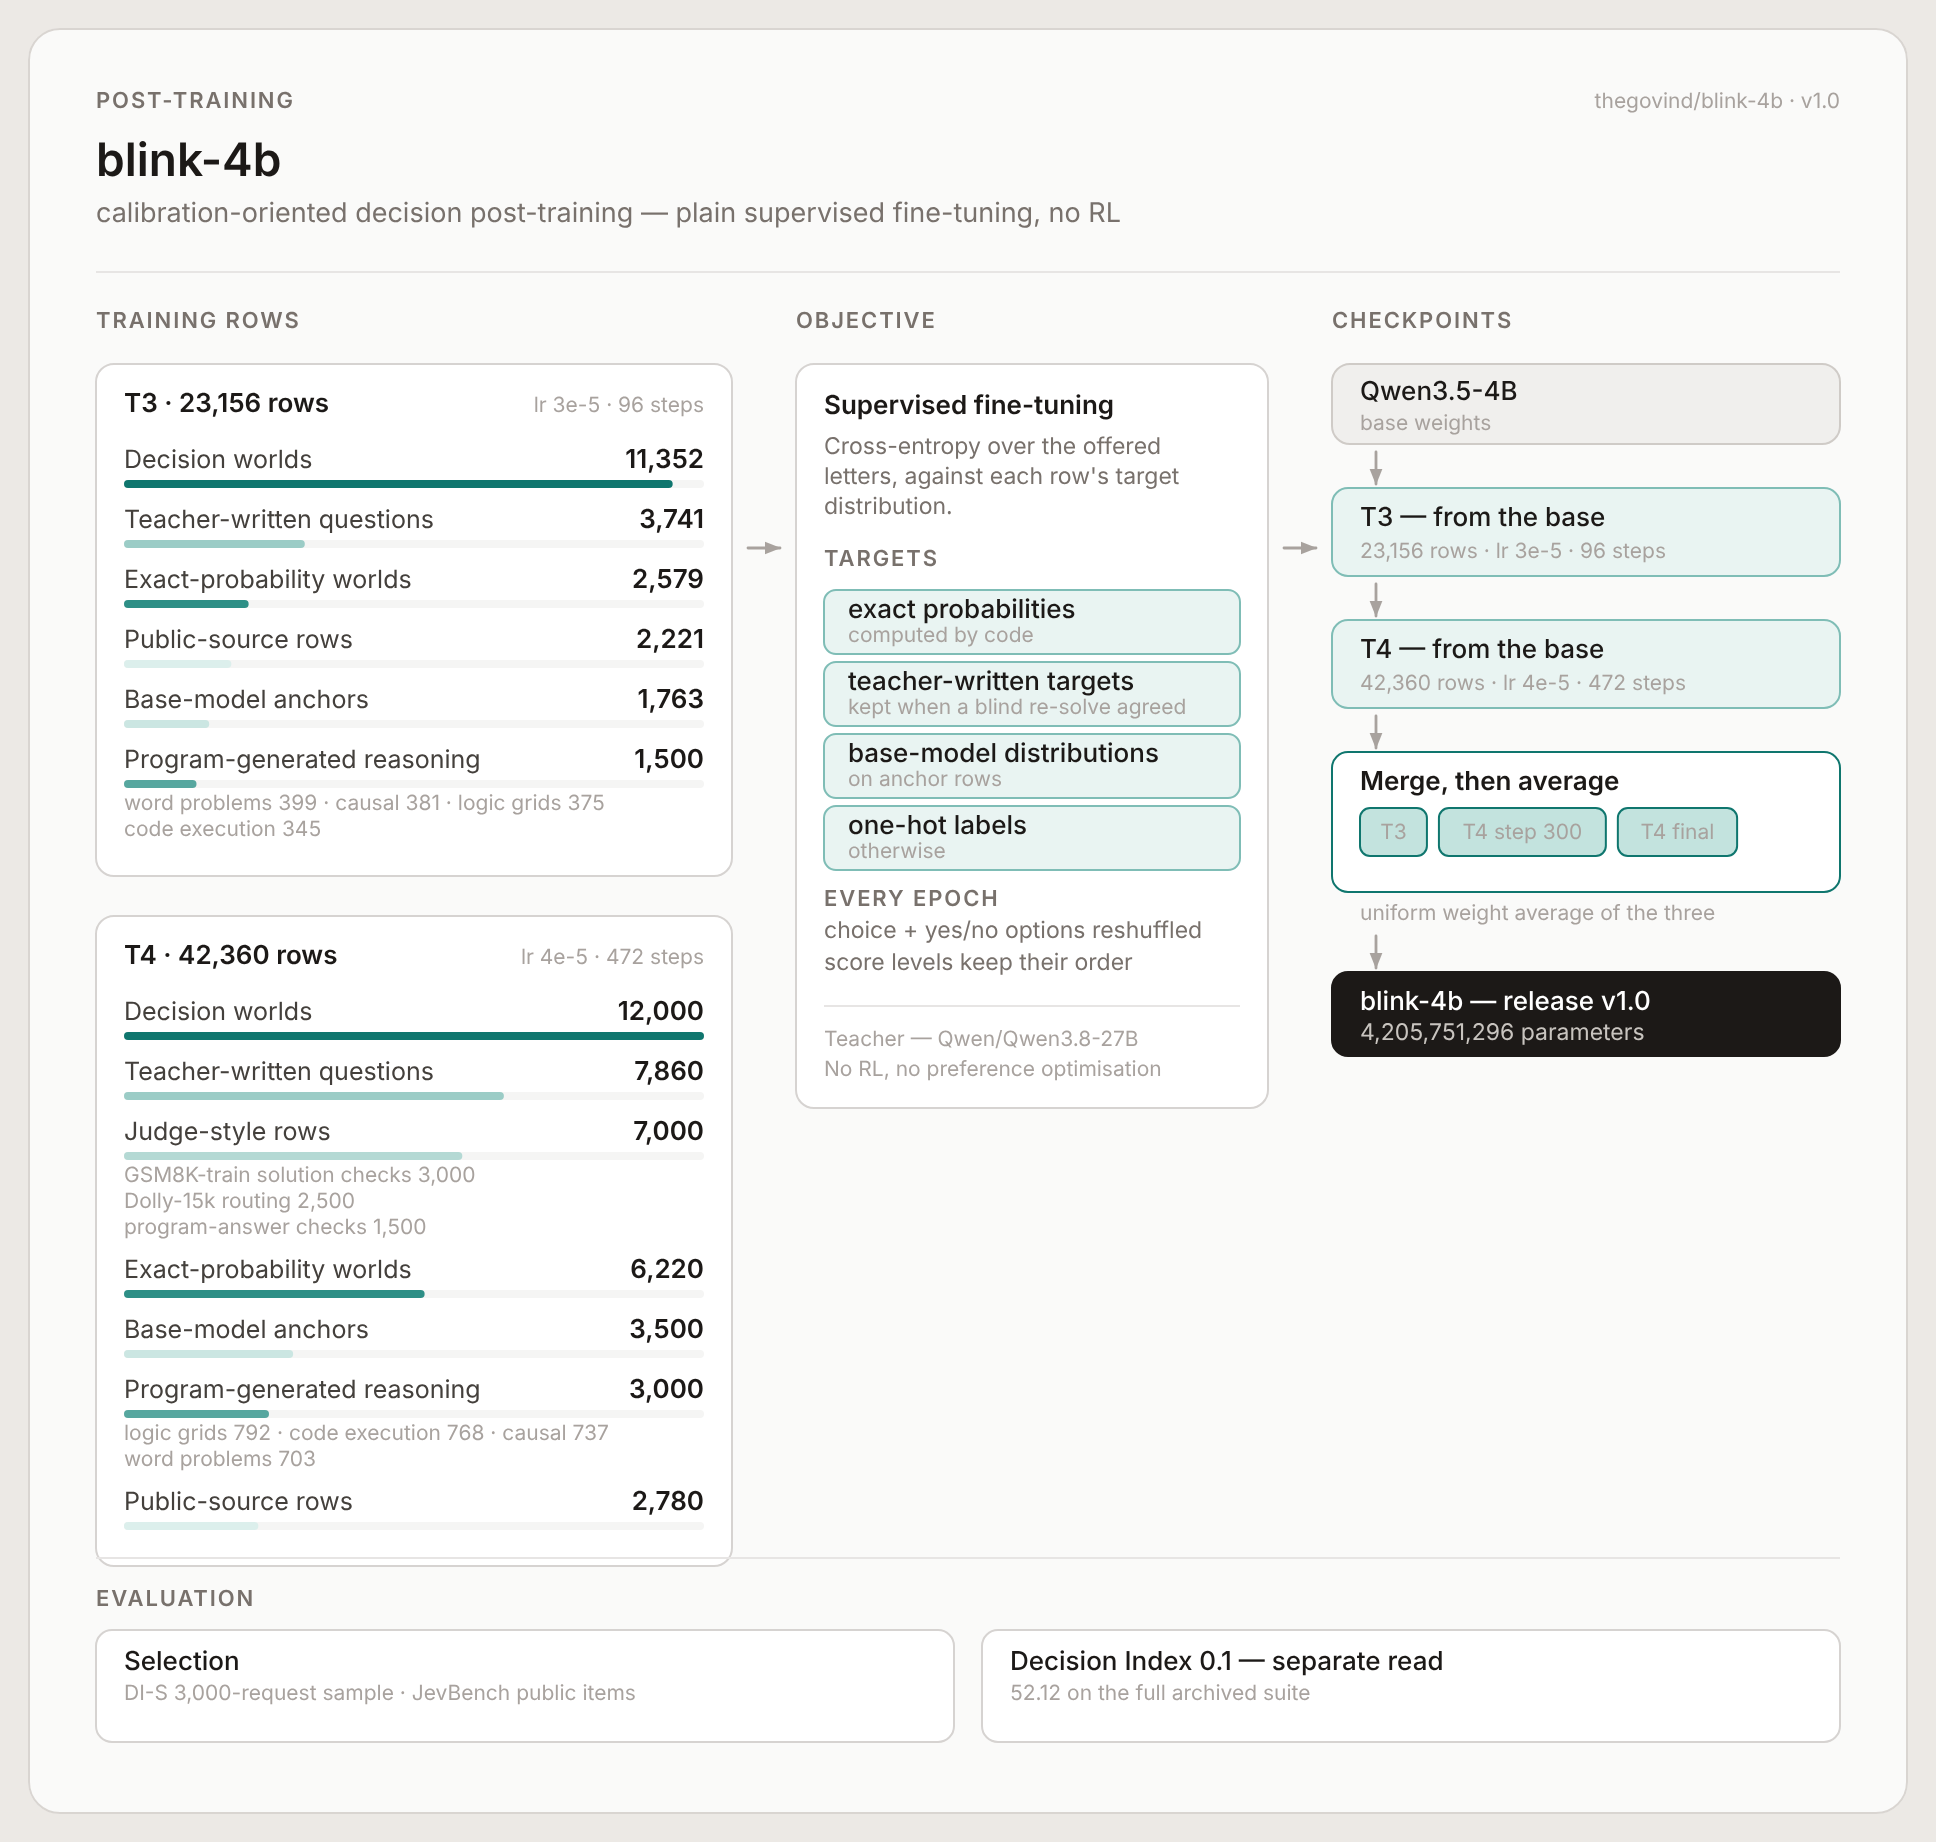
Task: Select the "program-answer checks 1,500" line
Action: (x=275, y=1227)
